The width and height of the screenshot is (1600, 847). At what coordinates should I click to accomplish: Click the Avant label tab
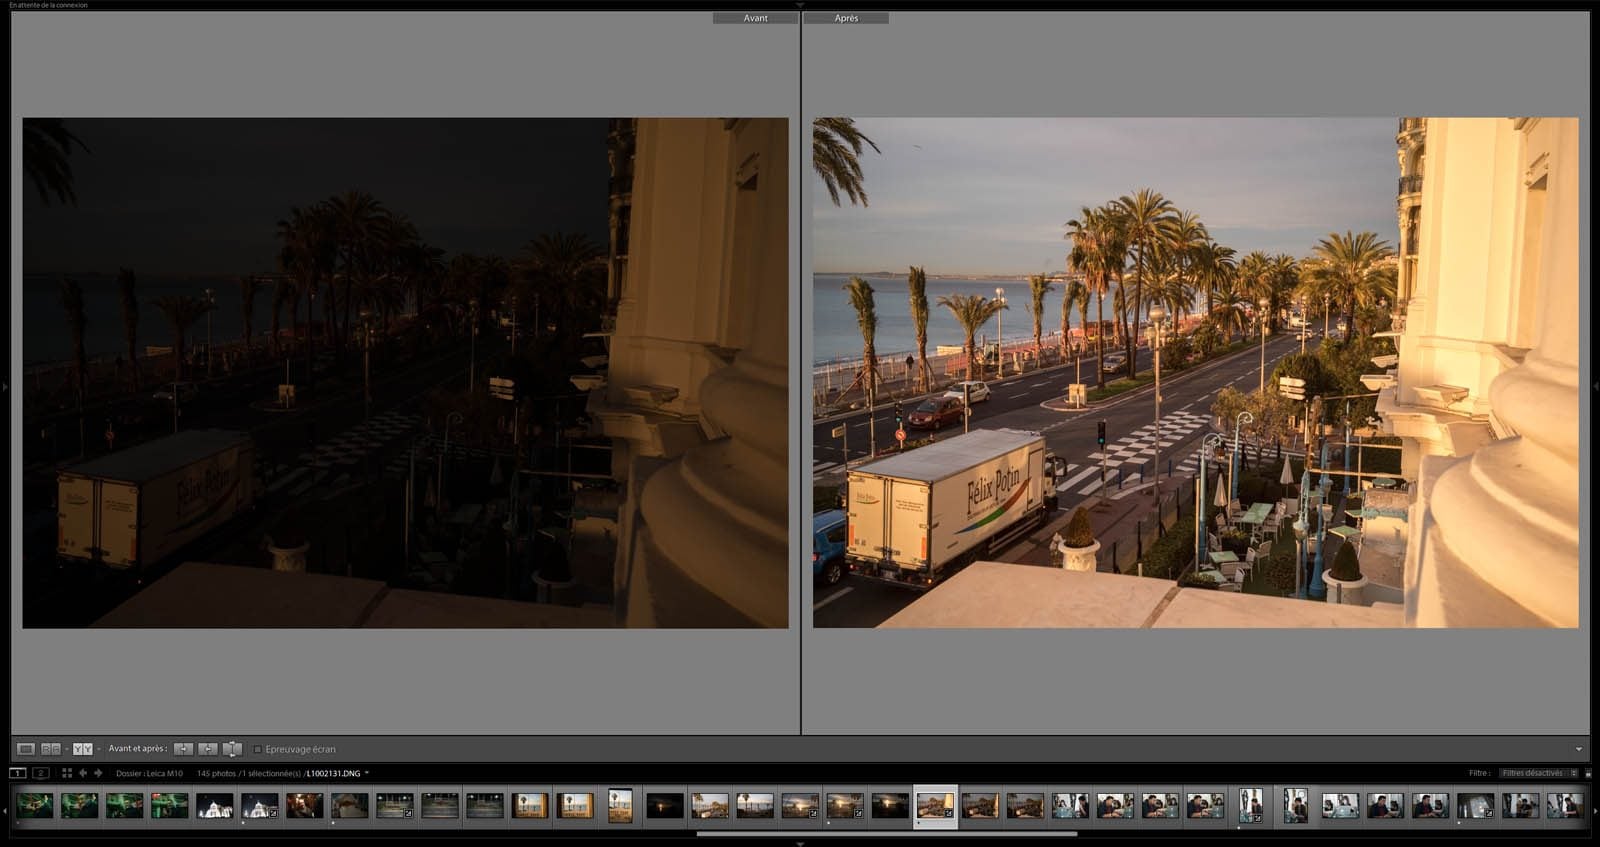755,18
